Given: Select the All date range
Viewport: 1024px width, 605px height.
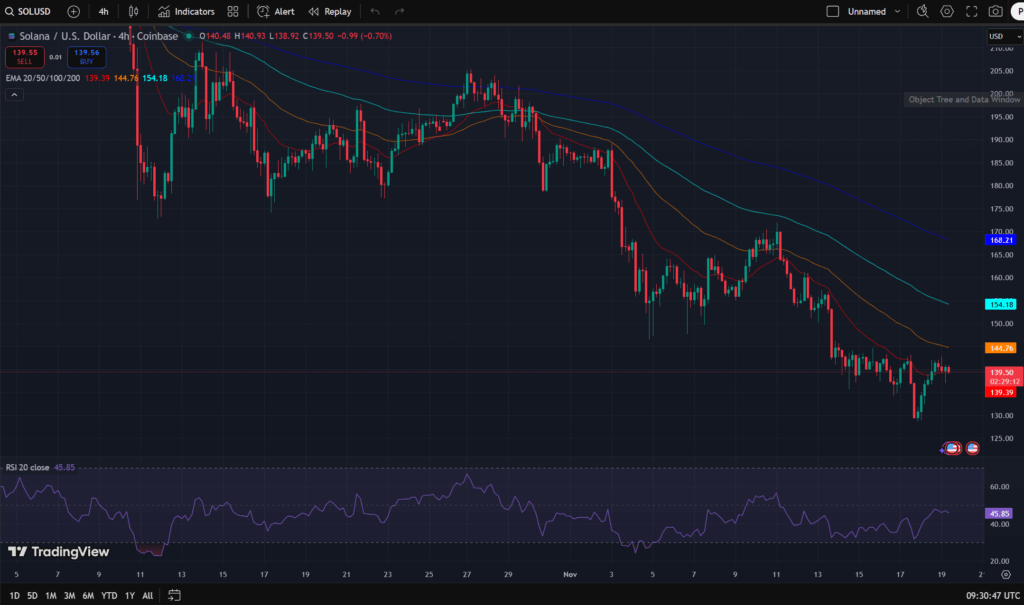Looking at the screenshot, I should (148, 595).
